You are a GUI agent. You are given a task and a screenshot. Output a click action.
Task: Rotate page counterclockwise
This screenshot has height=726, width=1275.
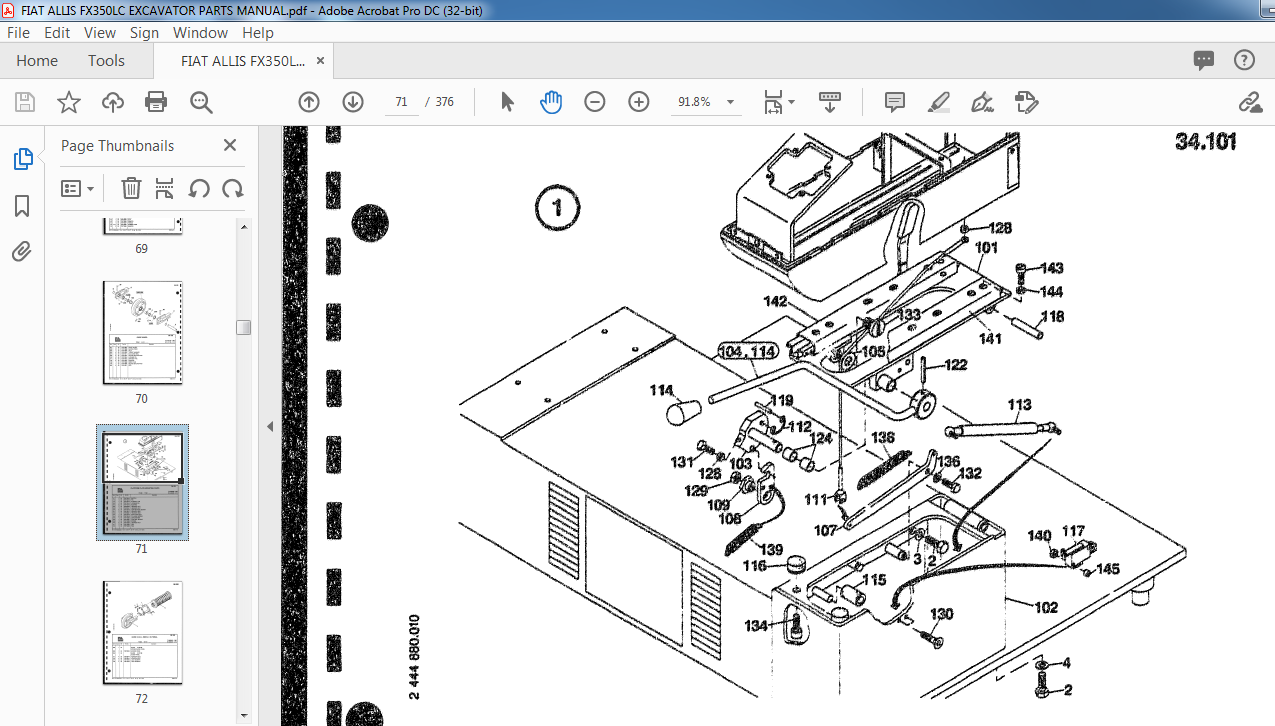(199, 188)
